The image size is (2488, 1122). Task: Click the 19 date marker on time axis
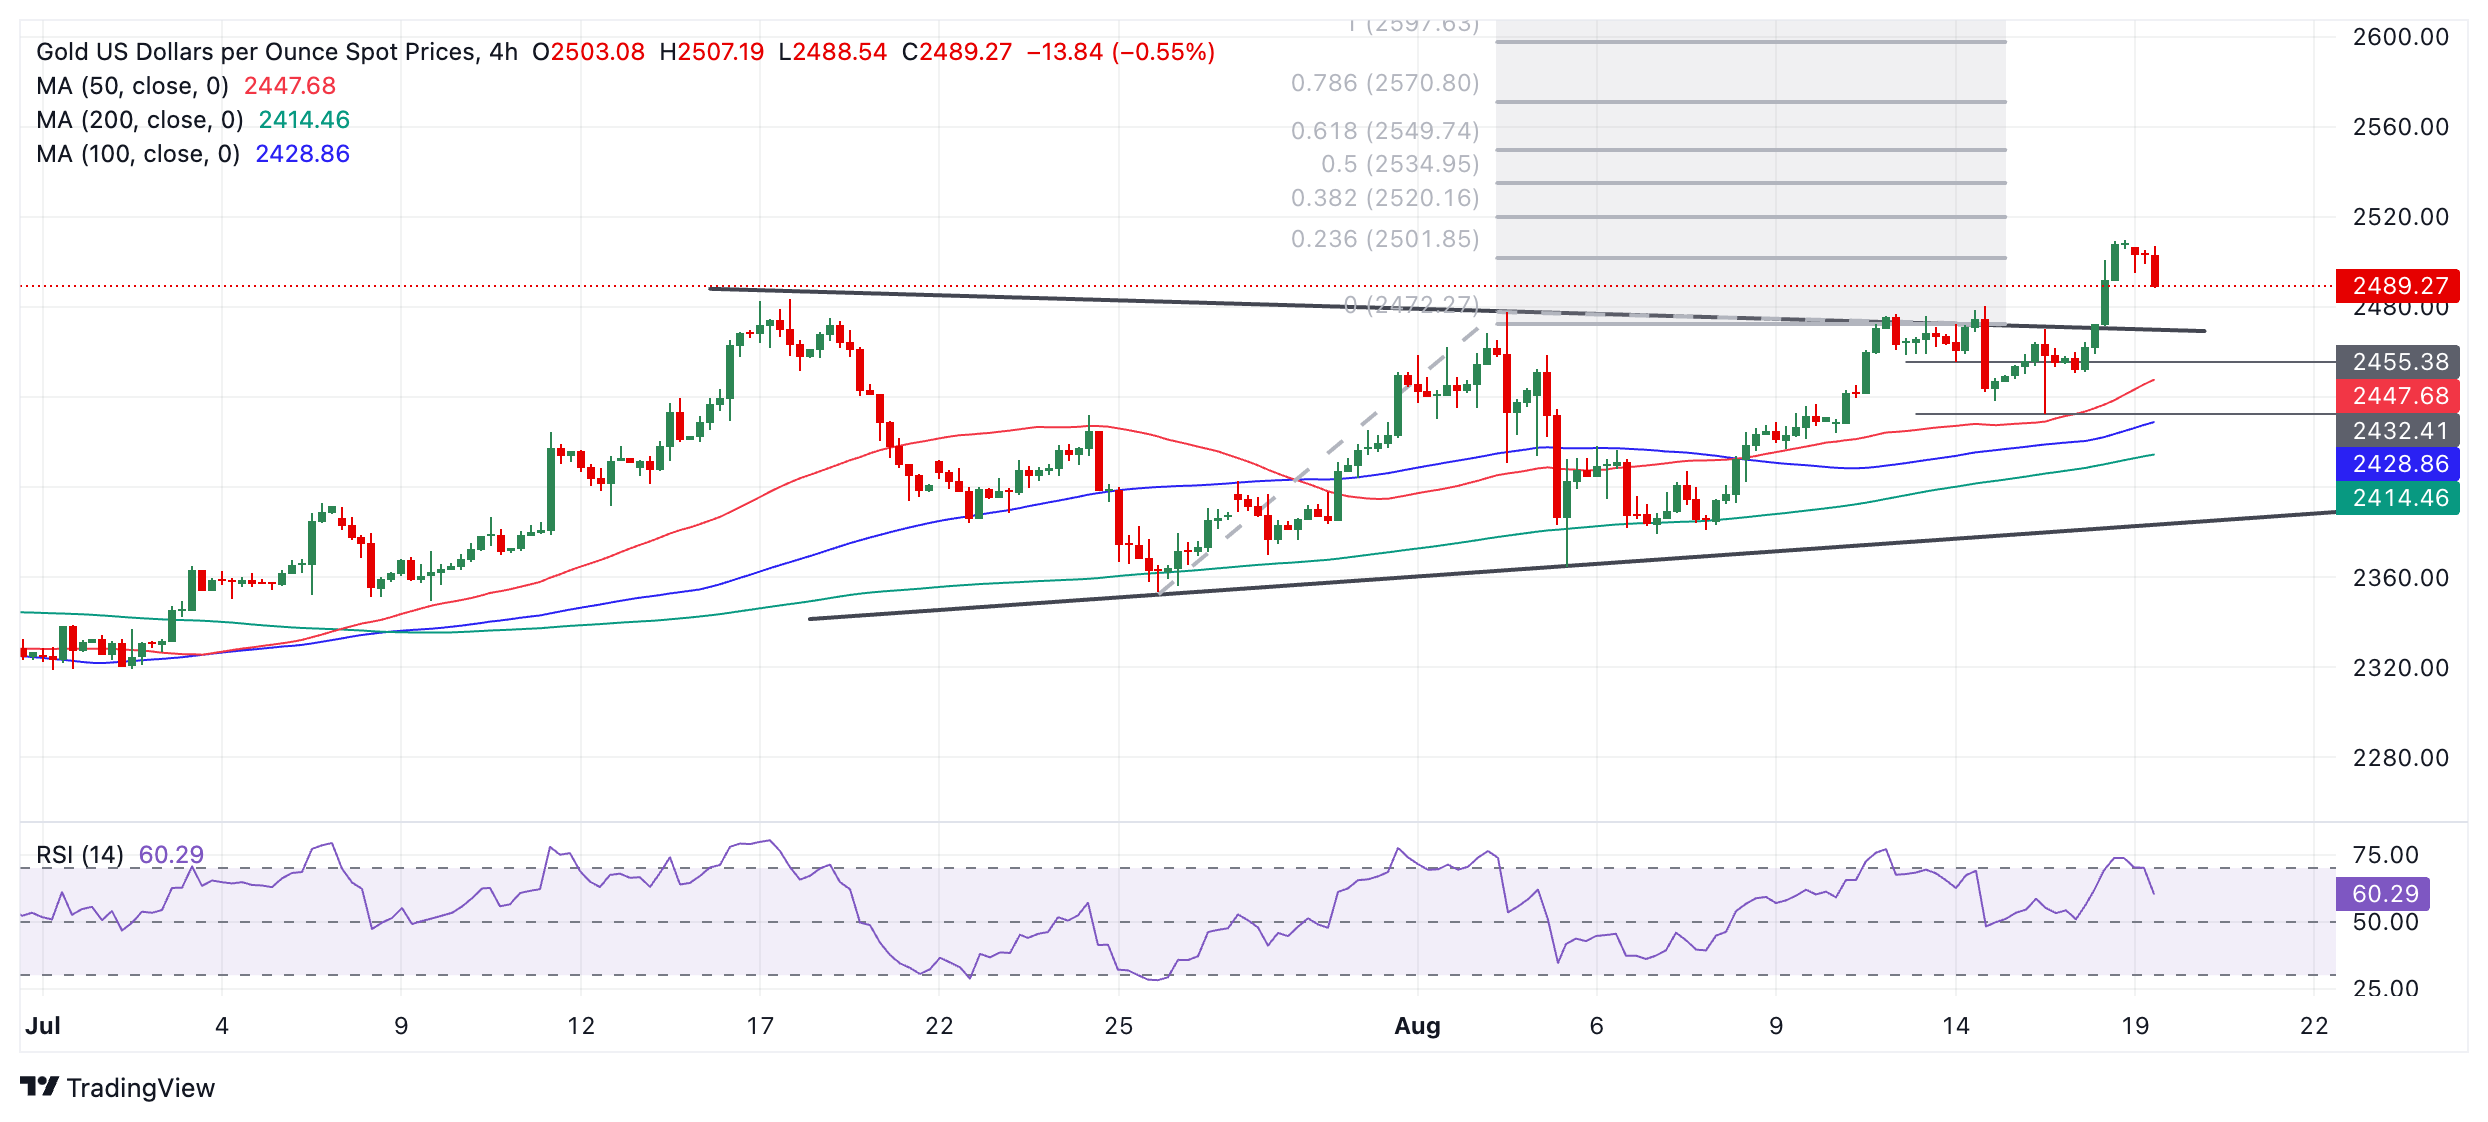click(x=2134, y=1026)
